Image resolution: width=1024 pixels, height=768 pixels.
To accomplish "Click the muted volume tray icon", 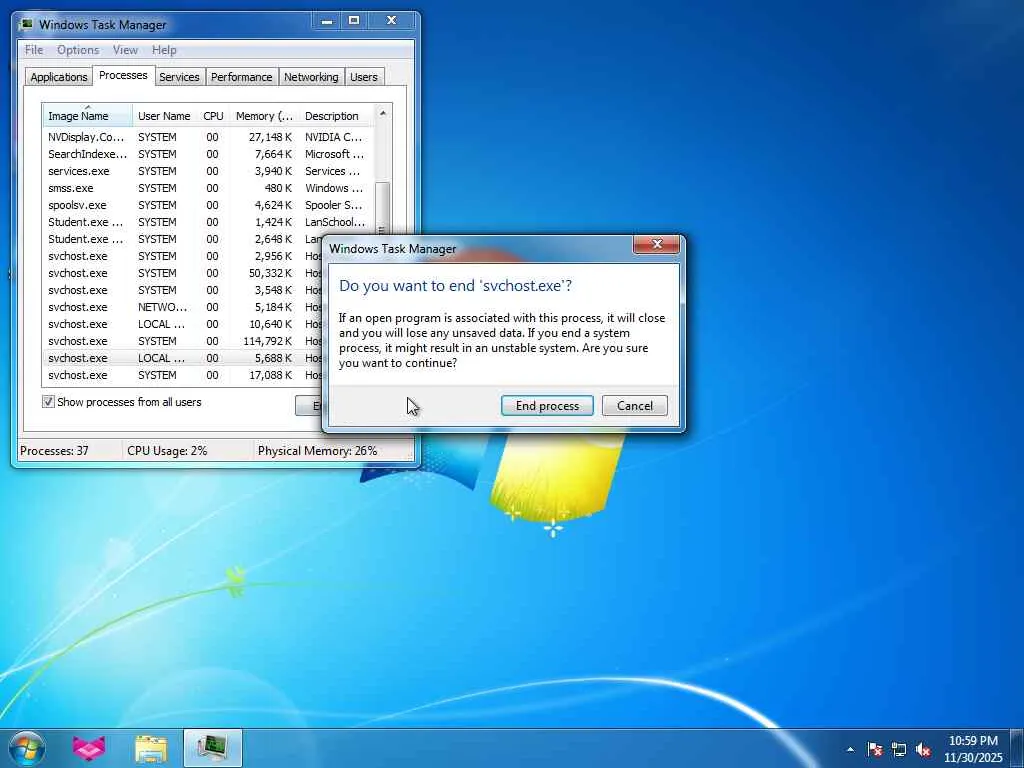I will click(923, 749).
